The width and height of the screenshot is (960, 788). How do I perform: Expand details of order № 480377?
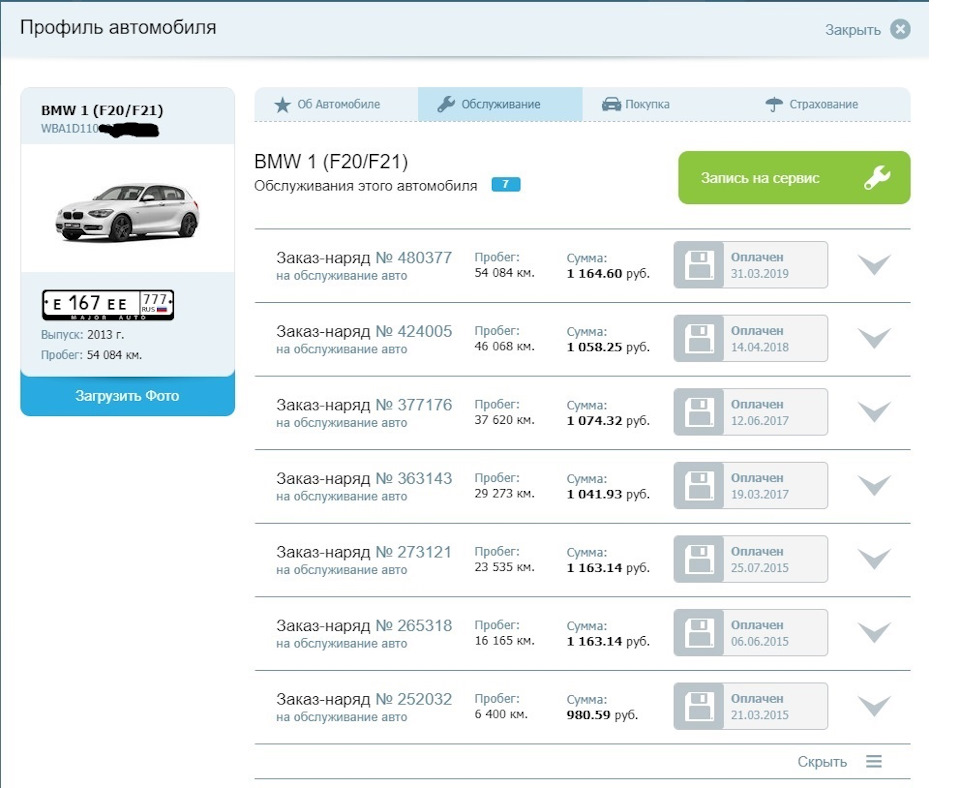click(874, 265)
